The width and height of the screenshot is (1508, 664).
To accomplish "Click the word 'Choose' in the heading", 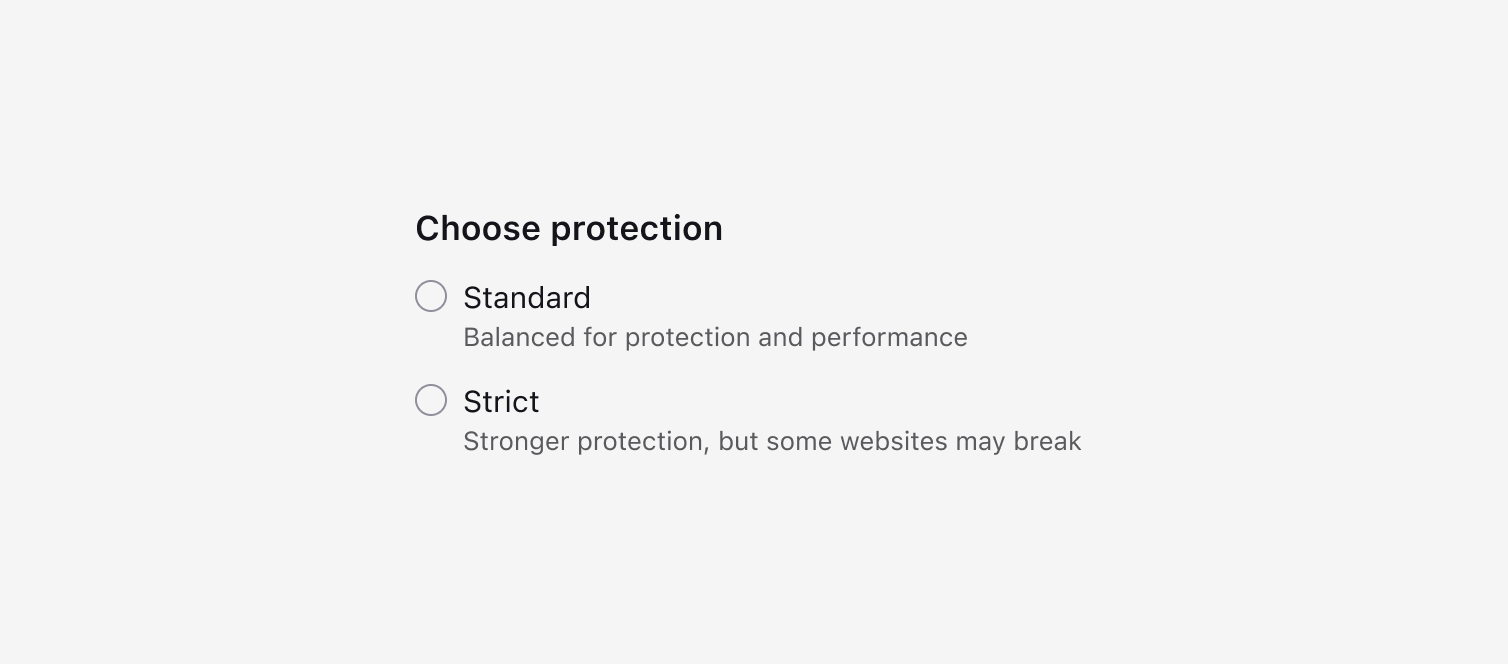I will [x=478, y=229].
